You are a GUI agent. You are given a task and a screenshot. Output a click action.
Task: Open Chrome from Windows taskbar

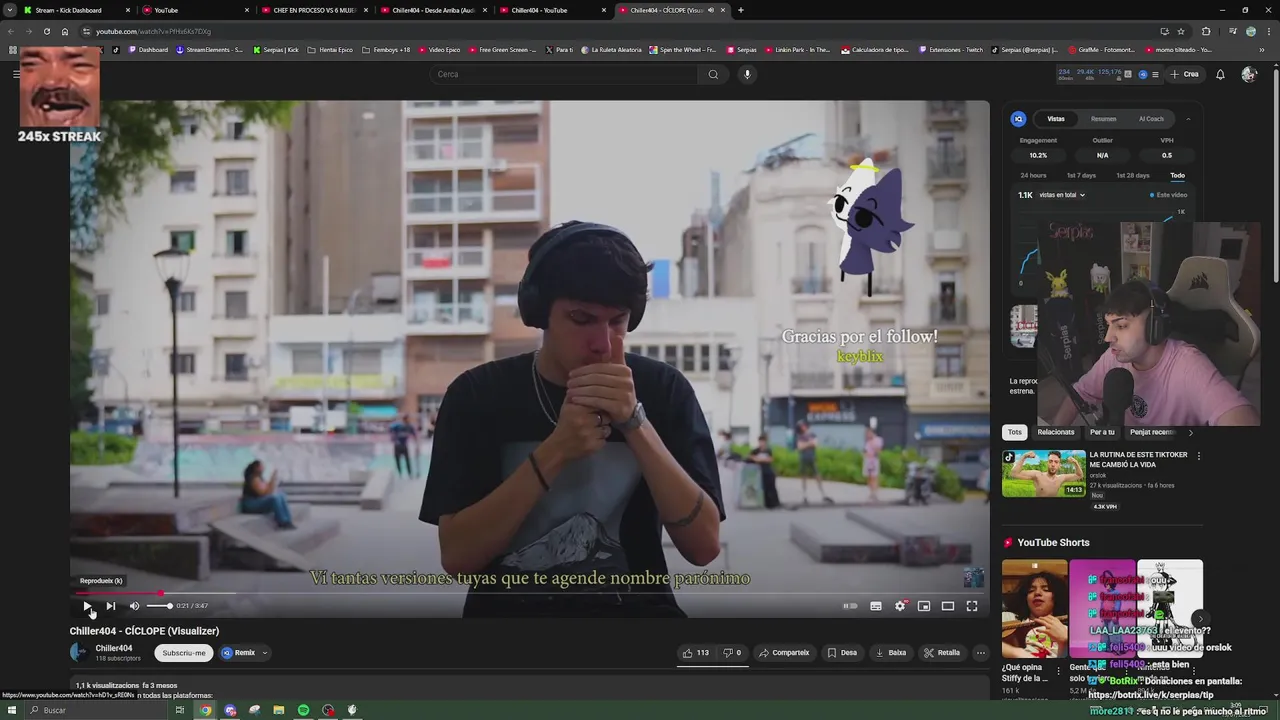[205, 710]
